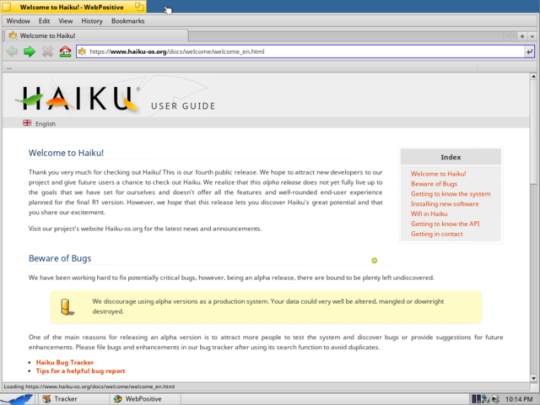Viewport: 540px width, 405px height.
Task: Click the vertical scrollbar down arrow
Action: click(x=533, y=378)
